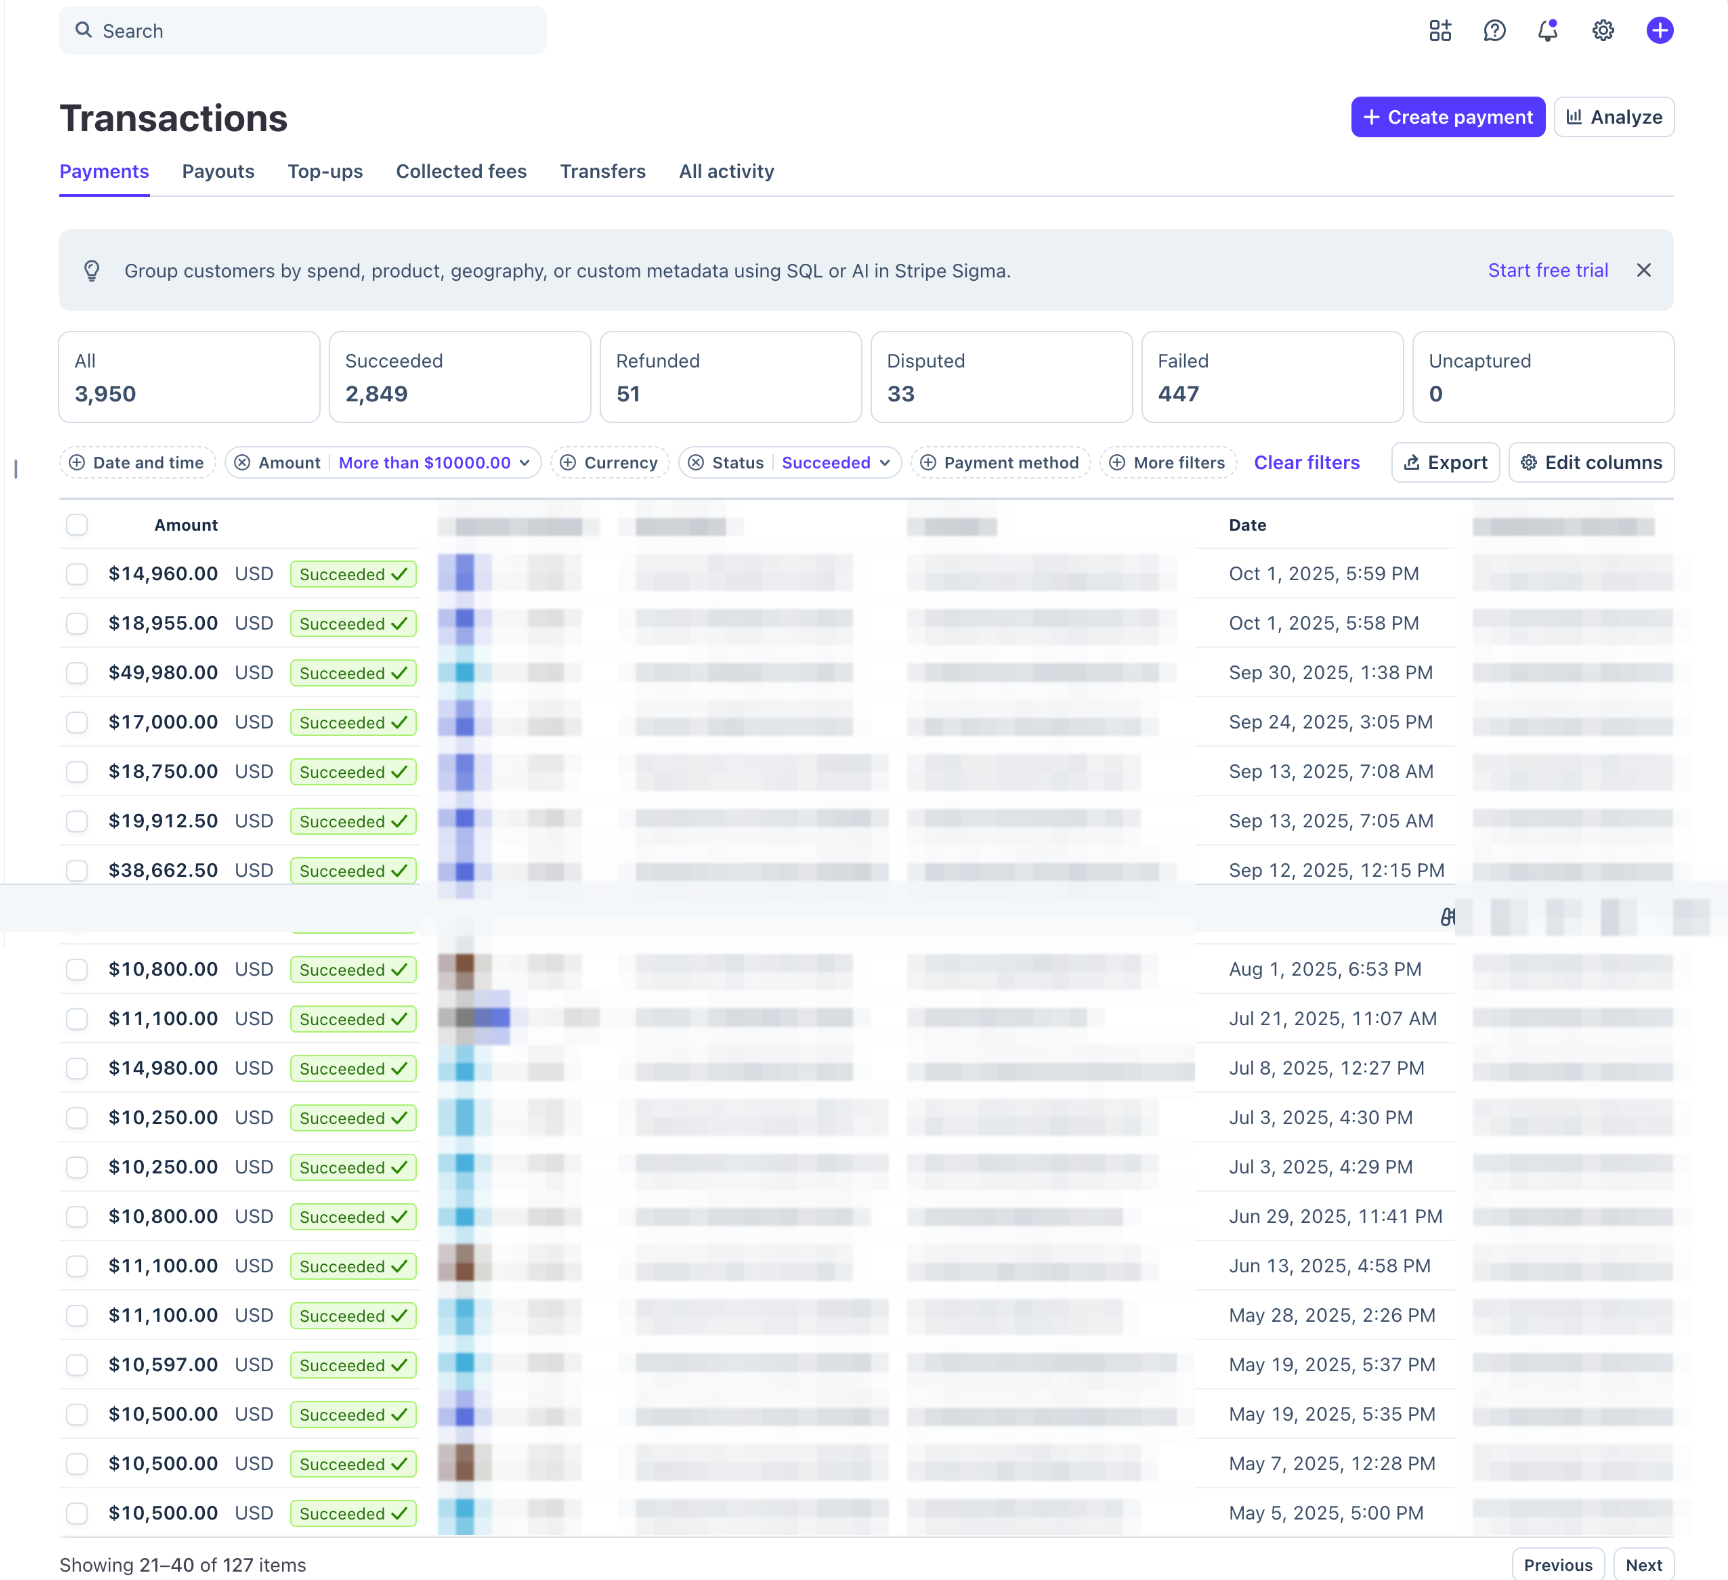Switch to the Collected fees tab

tap(461, 172)
